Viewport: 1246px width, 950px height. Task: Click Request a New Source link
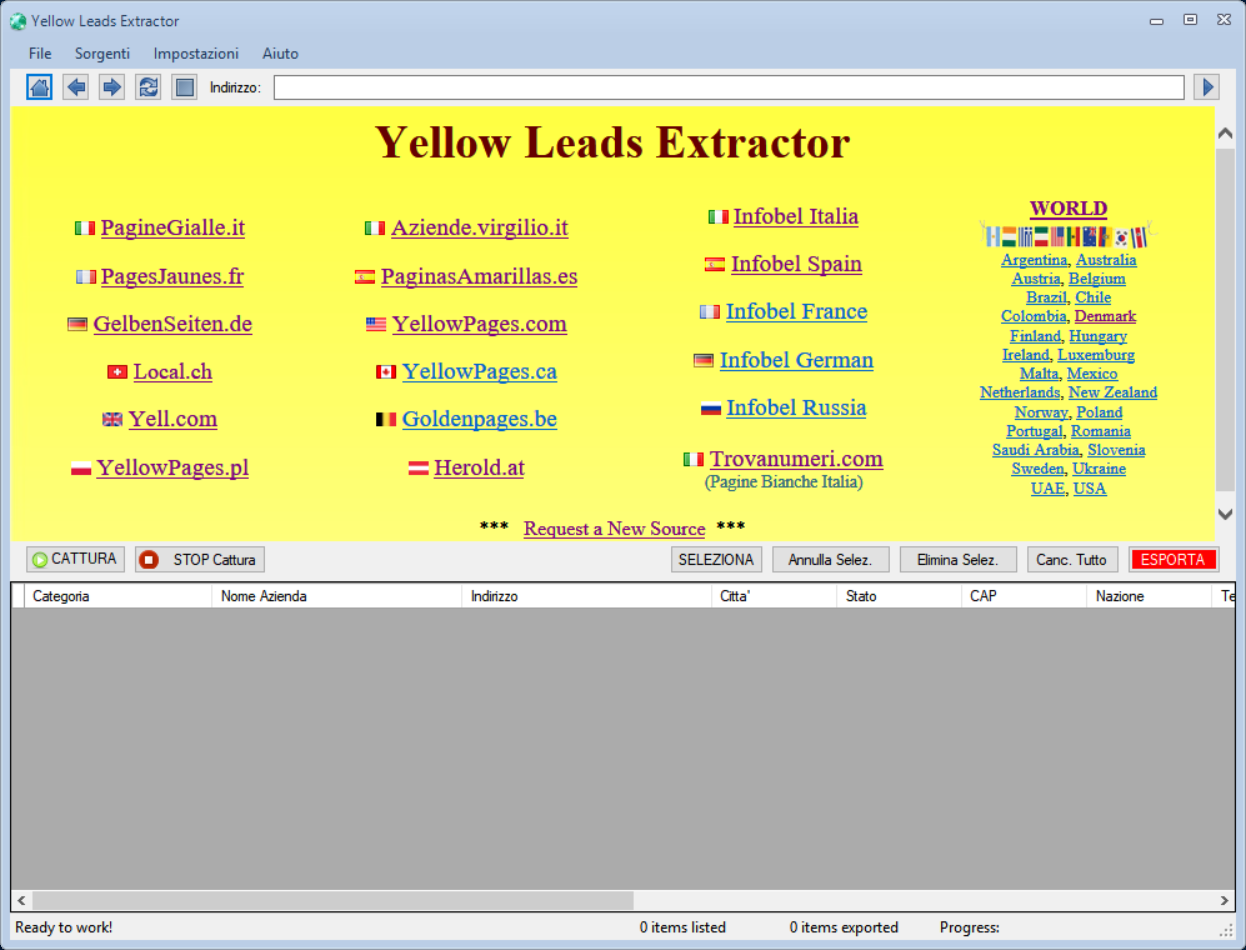pos(614,529)
